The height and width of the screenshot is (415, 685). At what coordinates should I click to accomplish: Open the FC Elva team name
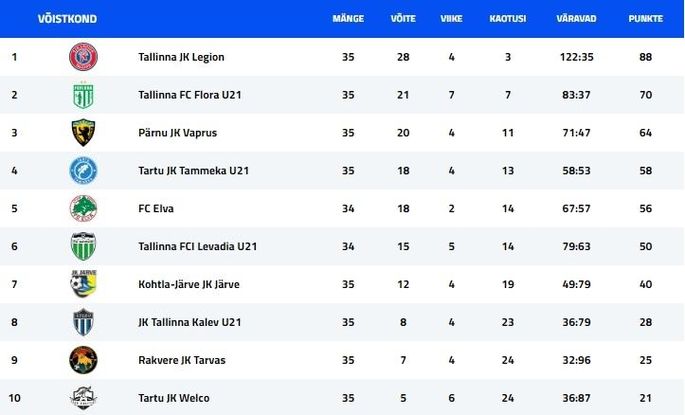point(156,208)
